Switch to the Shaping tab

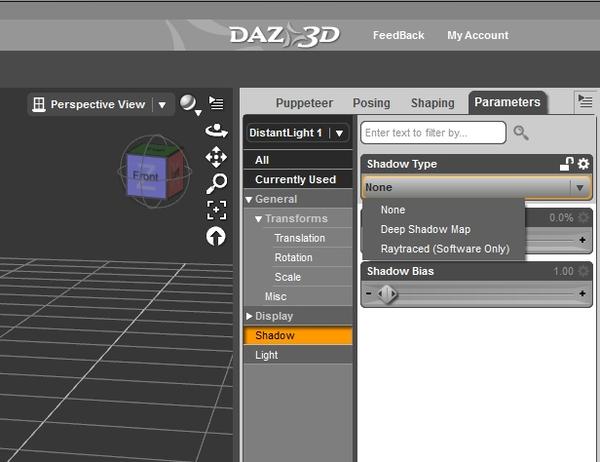point(432,103)
